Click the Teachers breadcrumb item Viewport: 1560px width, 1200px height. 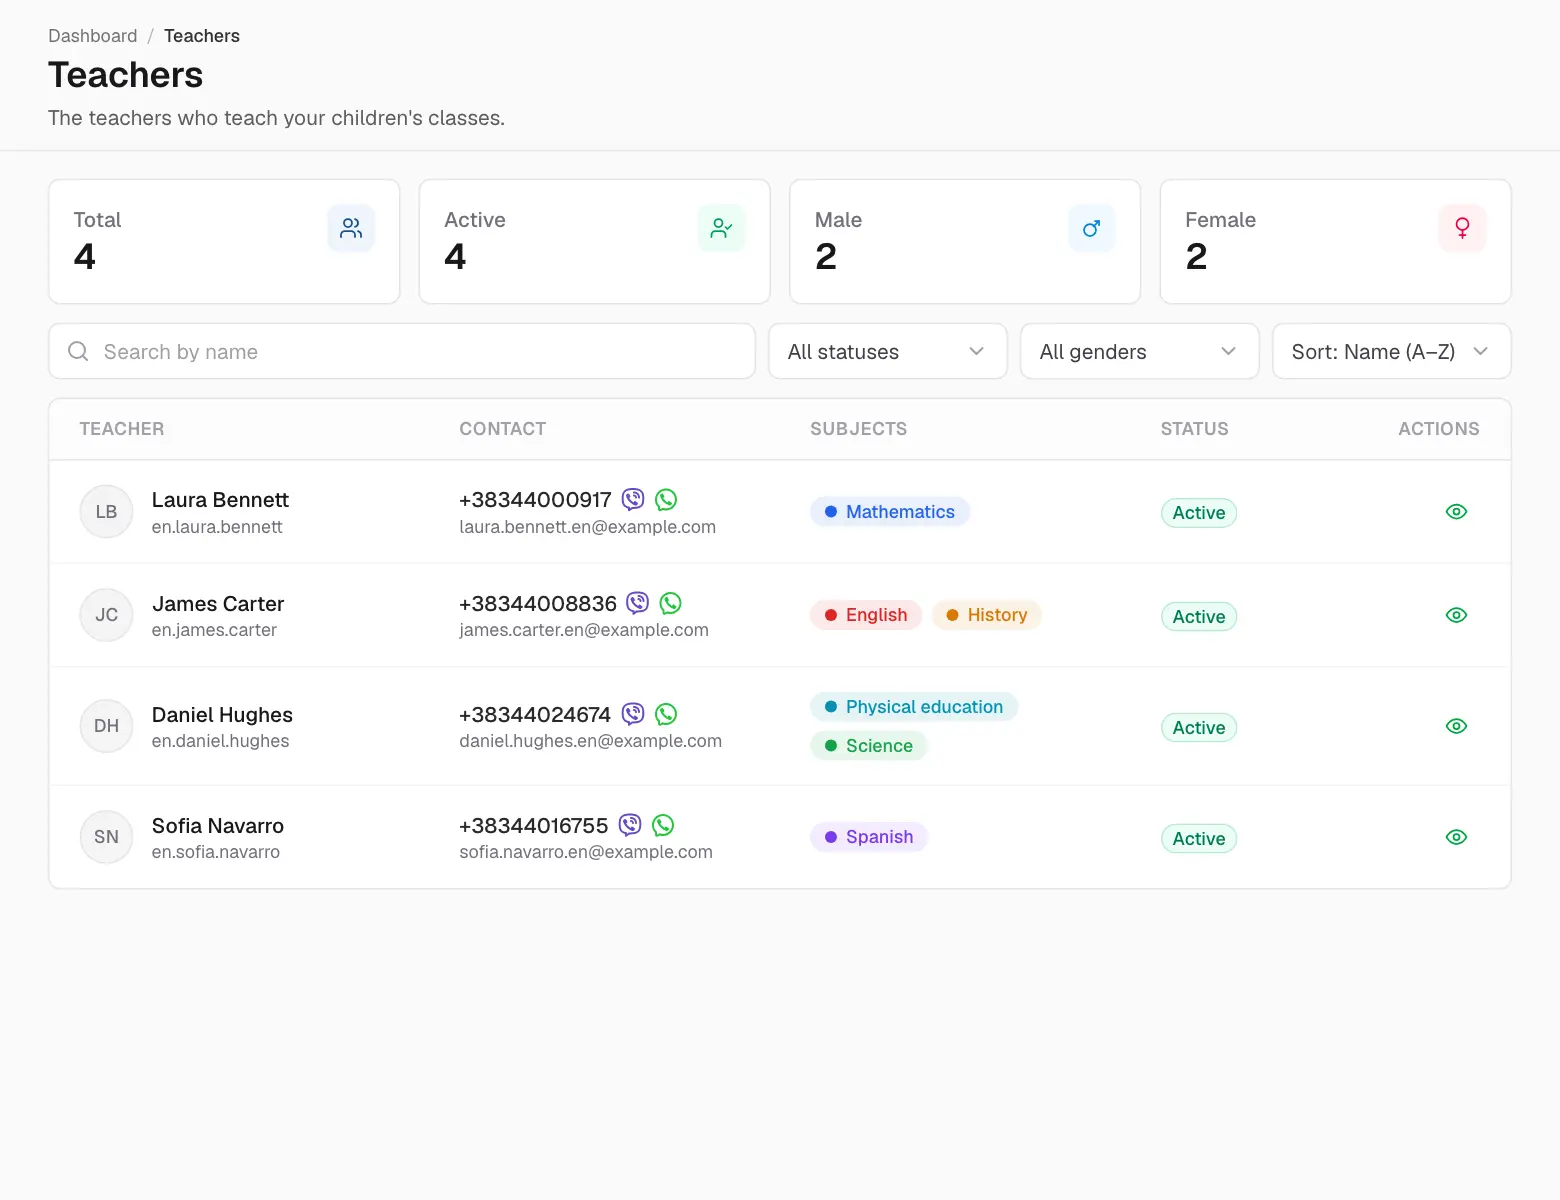point(202,36)
